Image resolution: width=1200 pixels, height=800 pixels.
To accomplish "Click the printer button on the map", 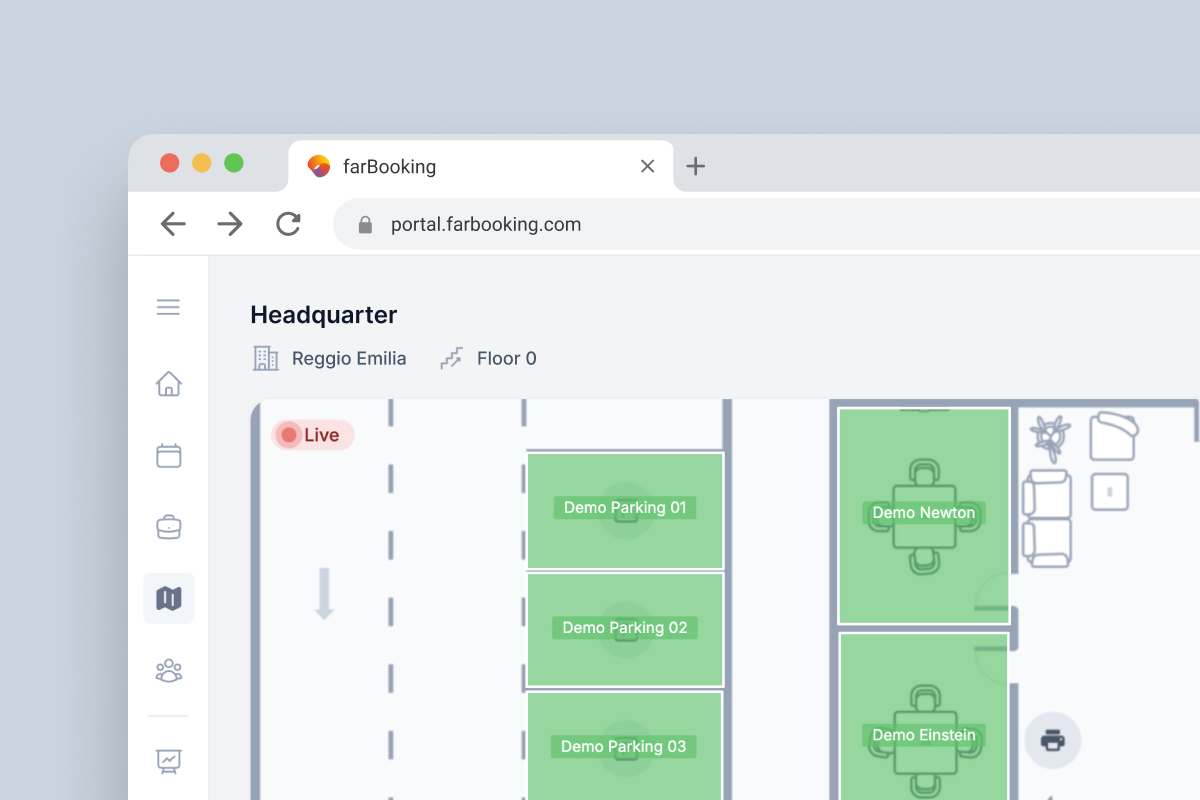I will 1052,741.
